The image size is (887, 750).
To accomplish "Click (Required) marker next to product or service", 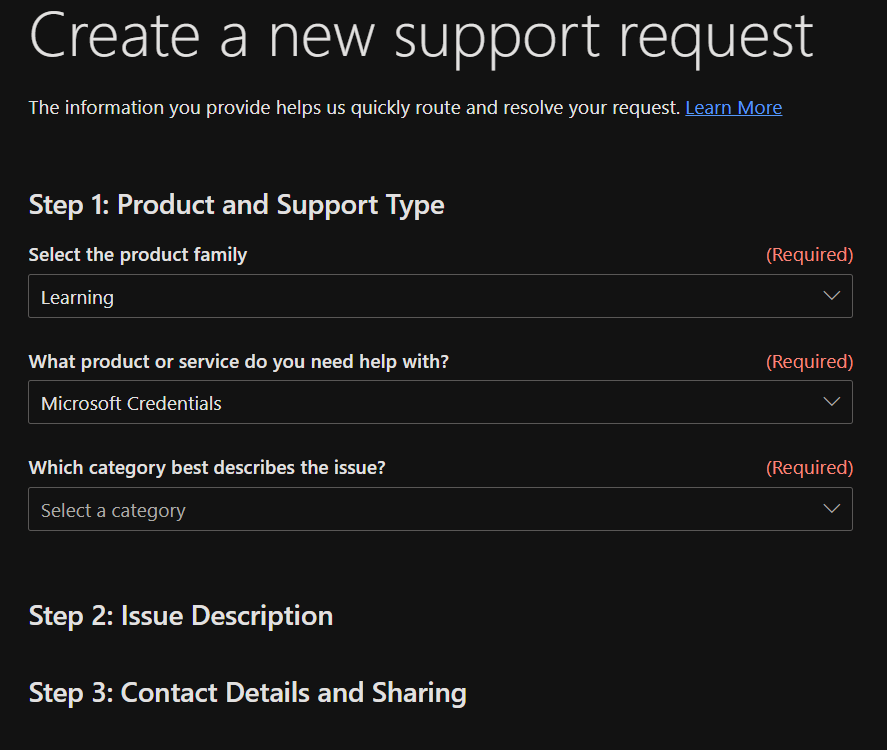I will click(809, 361).
